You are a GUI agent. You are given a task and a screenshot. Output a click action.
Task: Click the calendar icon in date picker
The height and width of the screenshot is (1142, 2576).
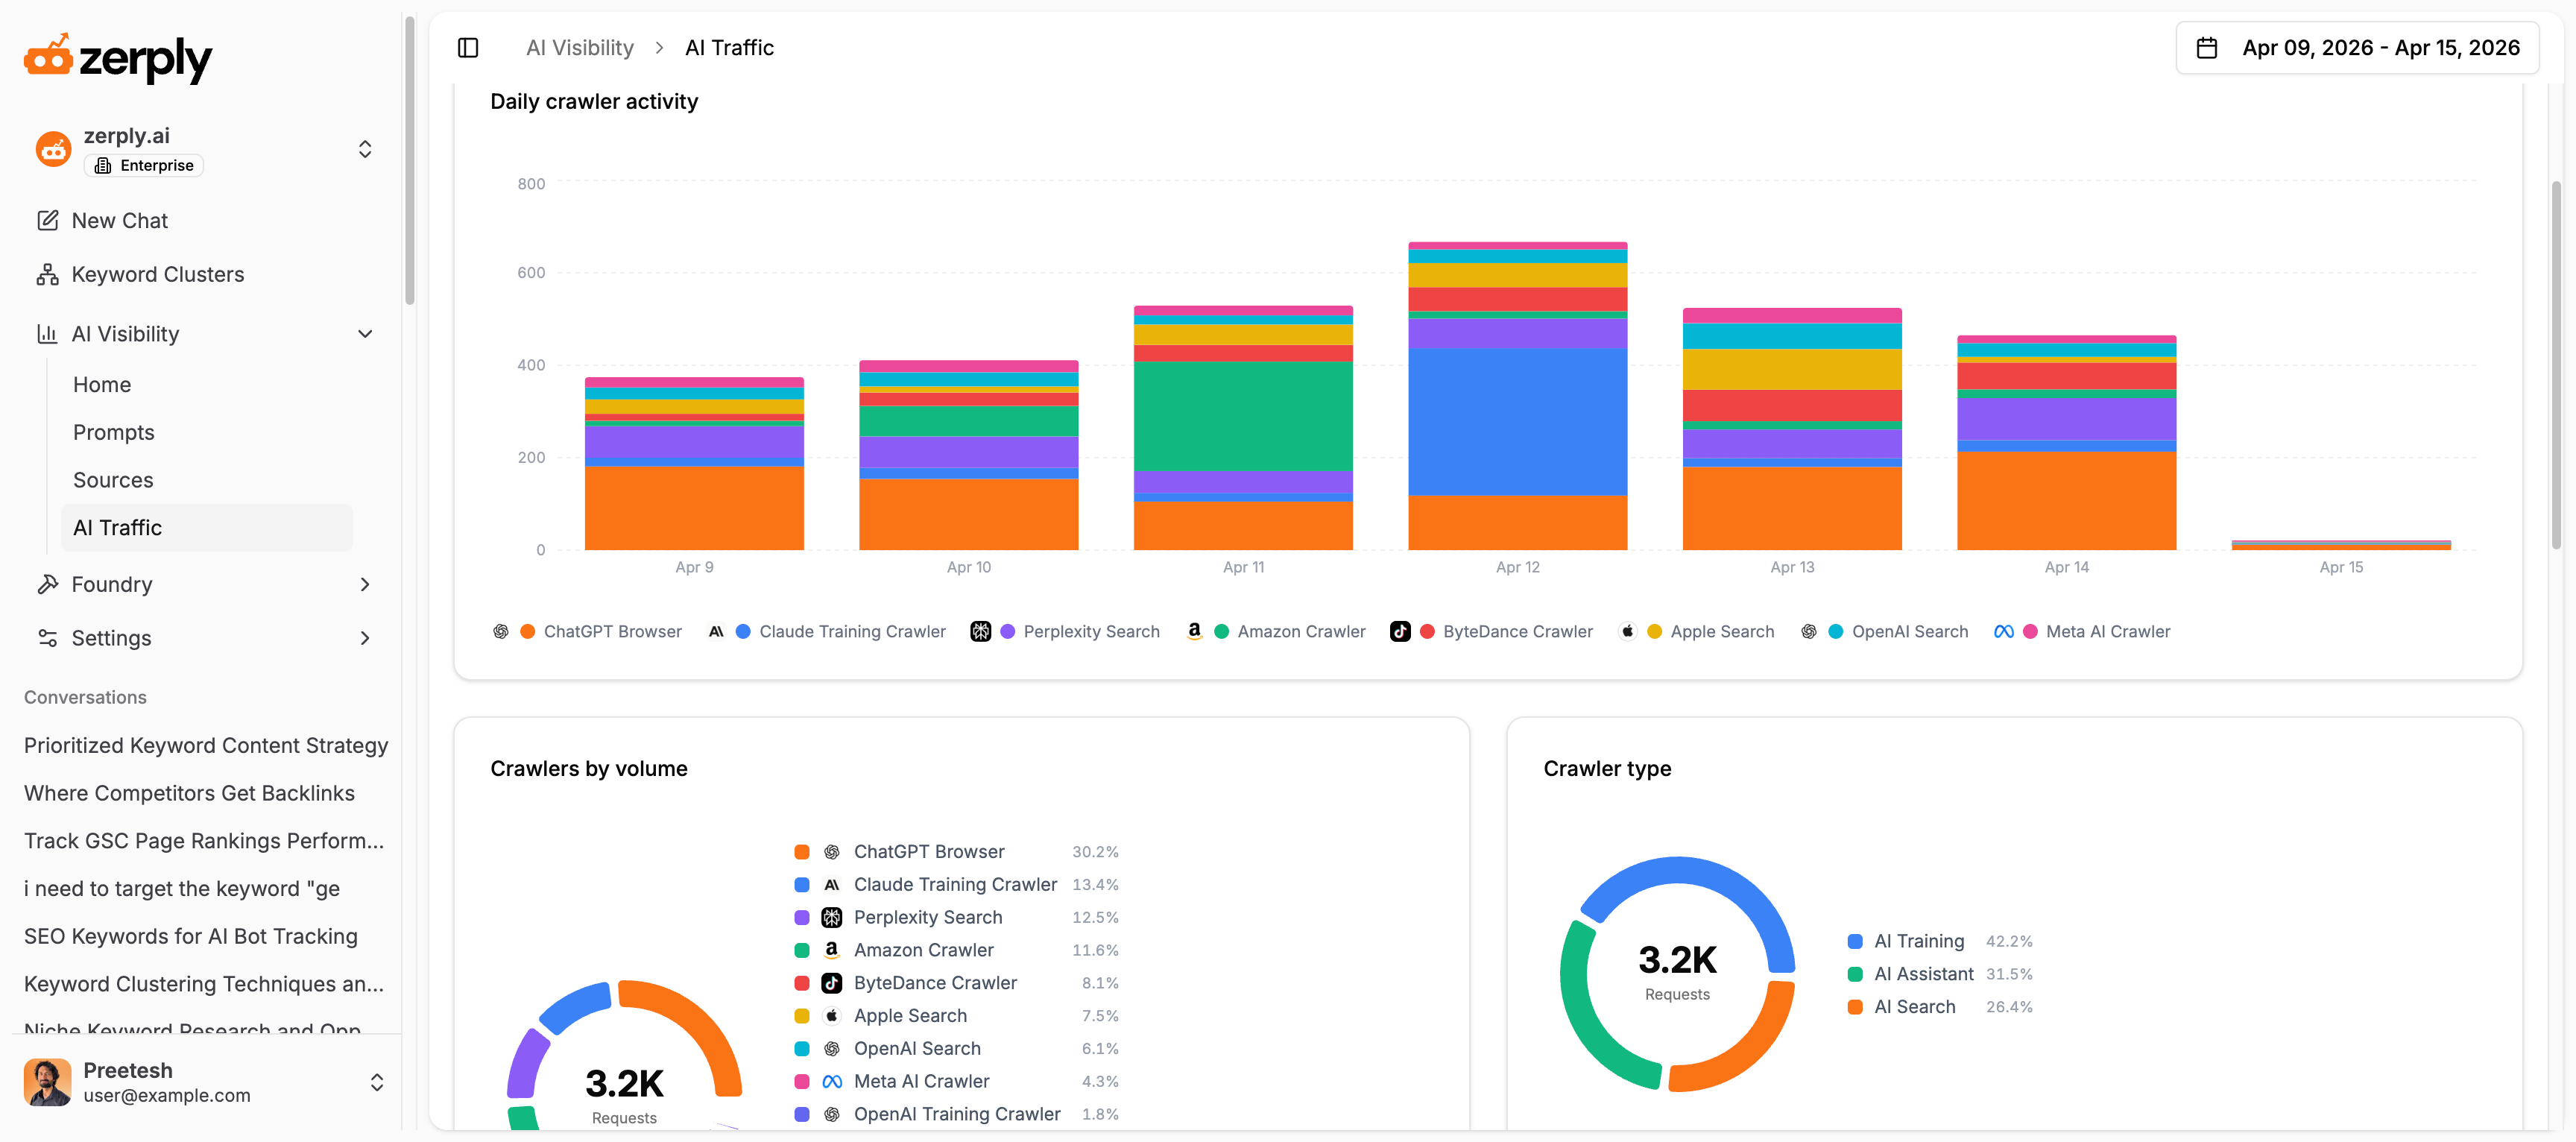(x=2206, y=48)
